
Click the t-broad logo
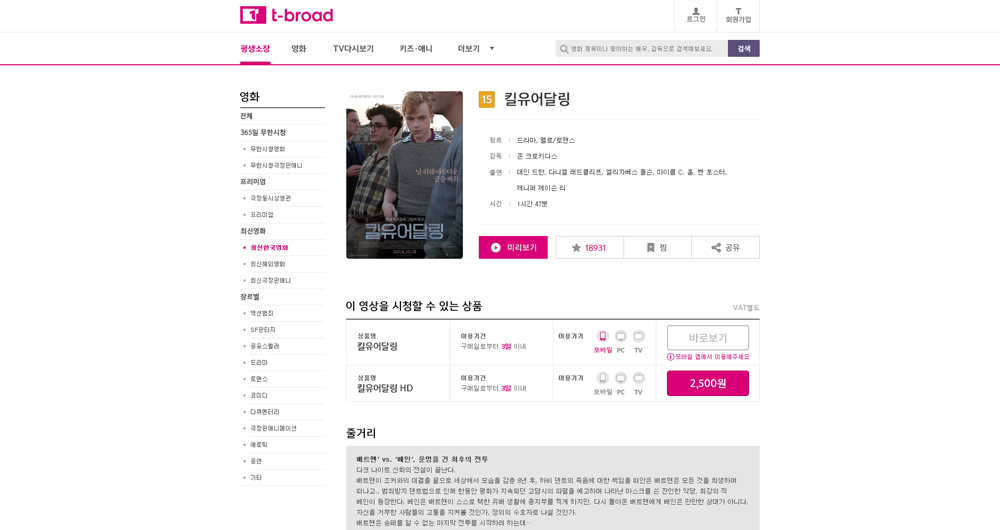point(286,15)
